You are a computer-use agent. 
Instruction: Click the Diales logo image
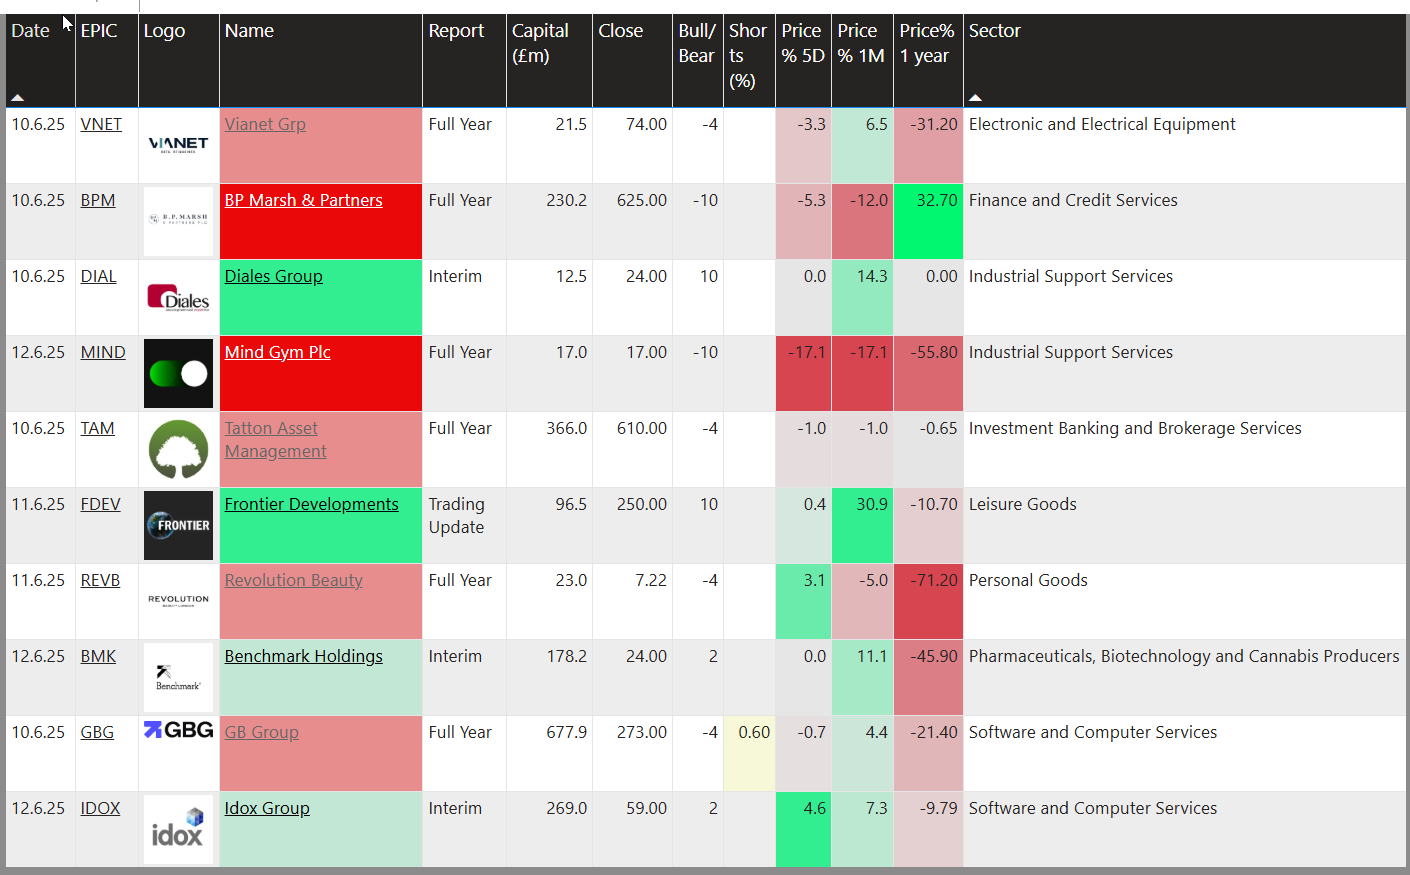pyautogui.click(x=178, y=297)
